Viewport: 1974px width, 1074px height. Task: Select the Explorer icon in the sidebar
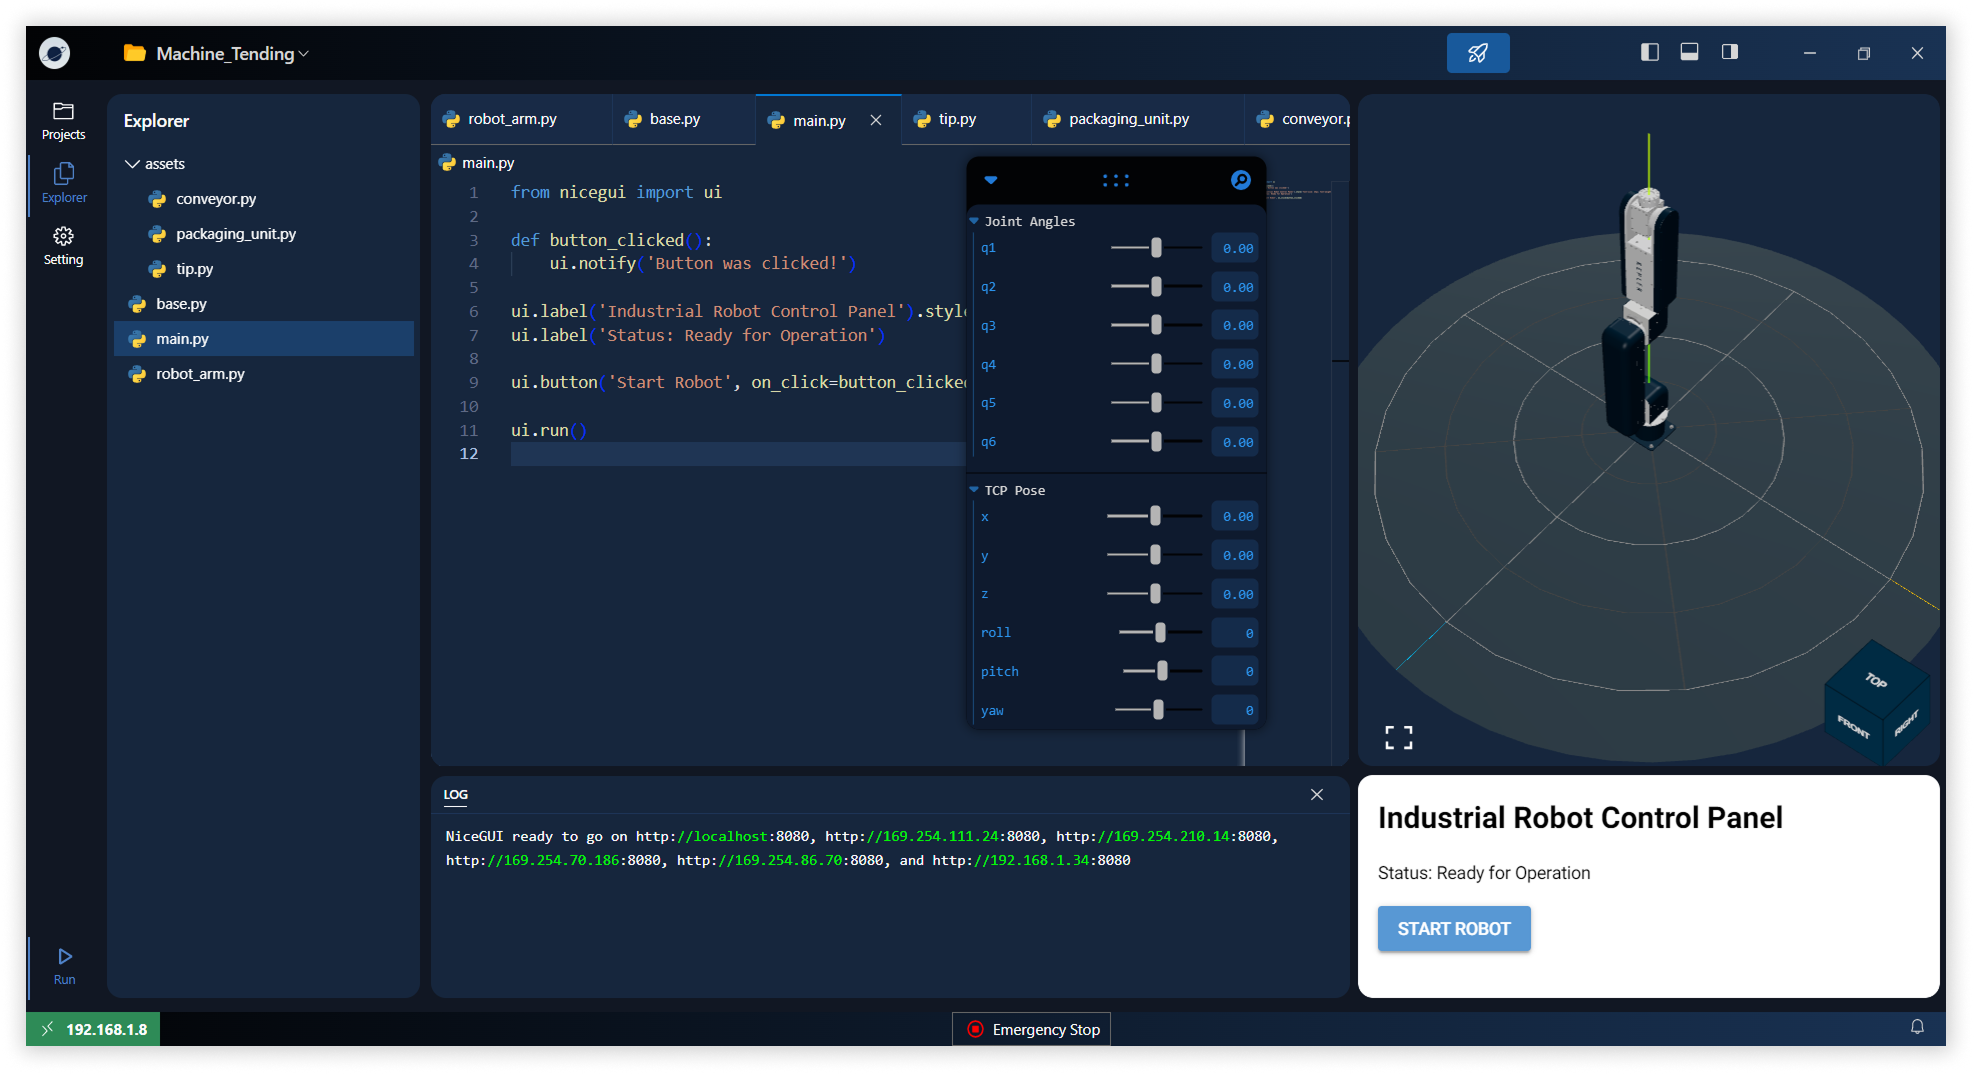(x=63, y=182)
